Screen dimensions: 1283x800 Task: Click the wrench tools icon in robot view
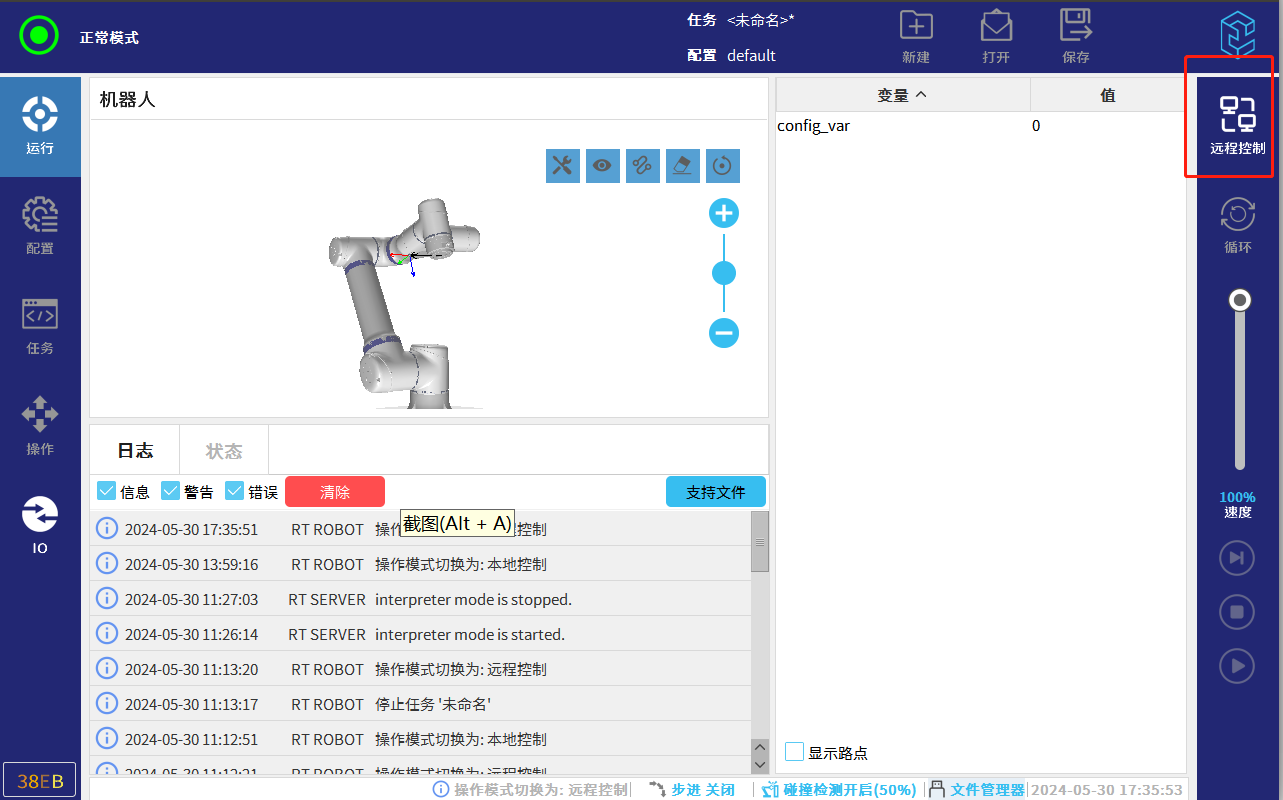[x=563, y=166]
